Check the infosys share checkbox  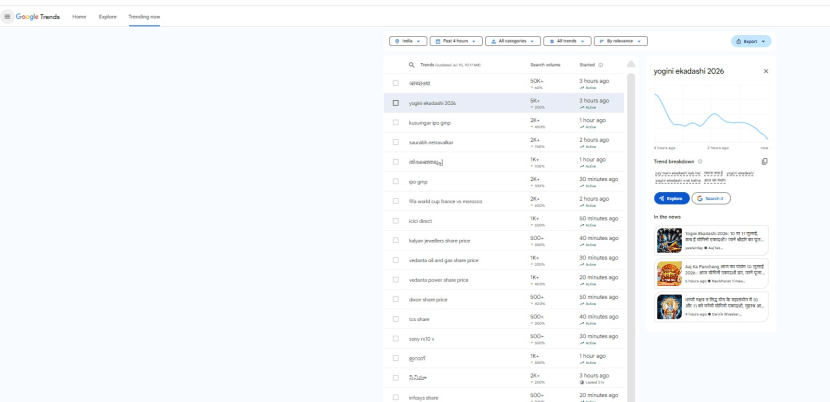click(x=395, y=397)
